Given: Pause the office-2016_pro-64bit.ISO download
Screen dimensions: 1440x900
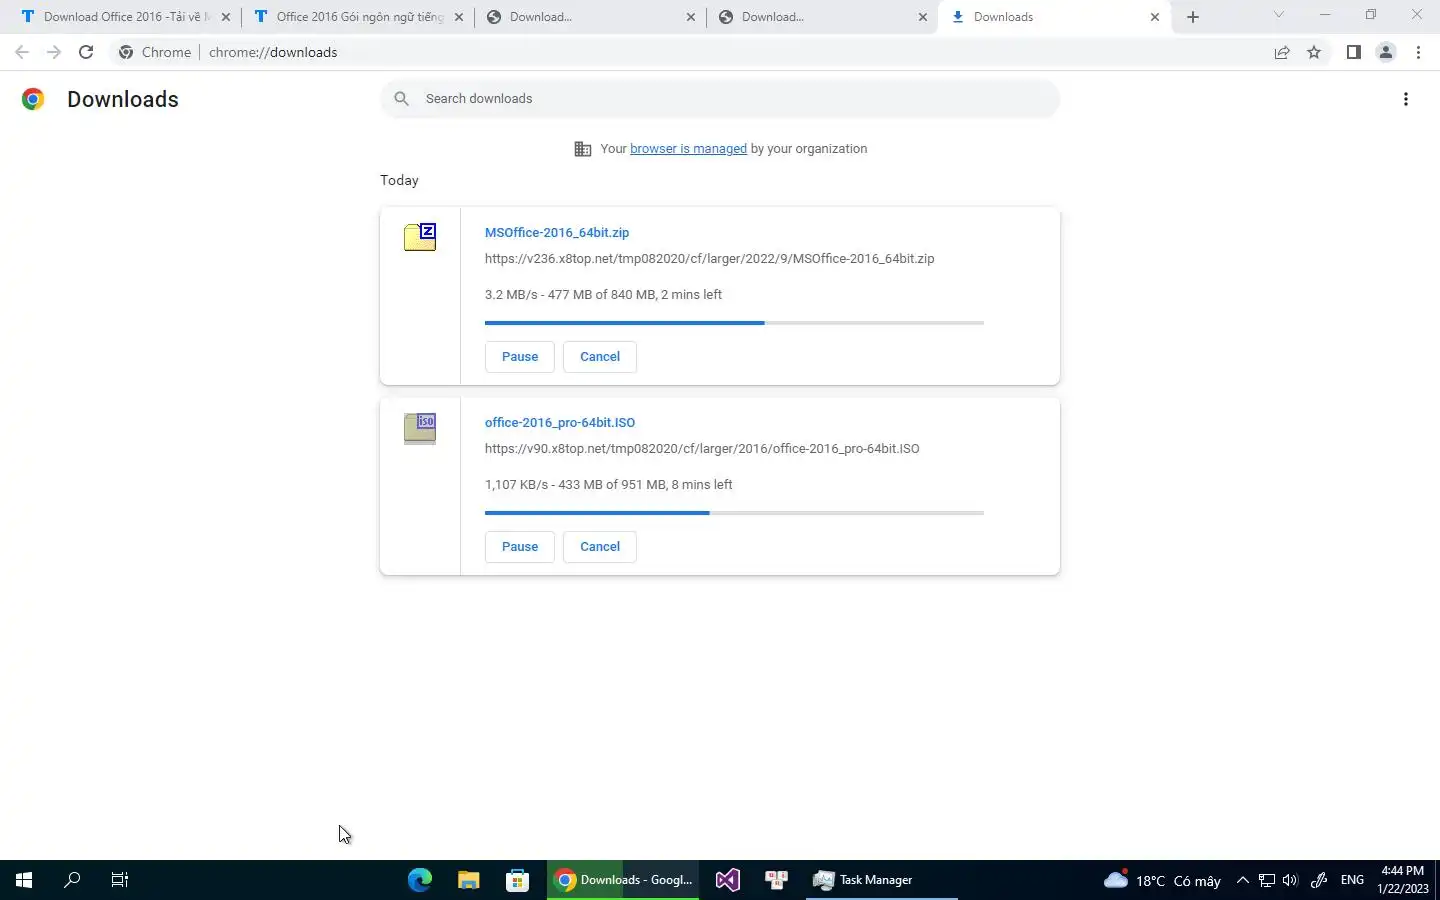Looking at the screenshot, I should tap(520, 547).
